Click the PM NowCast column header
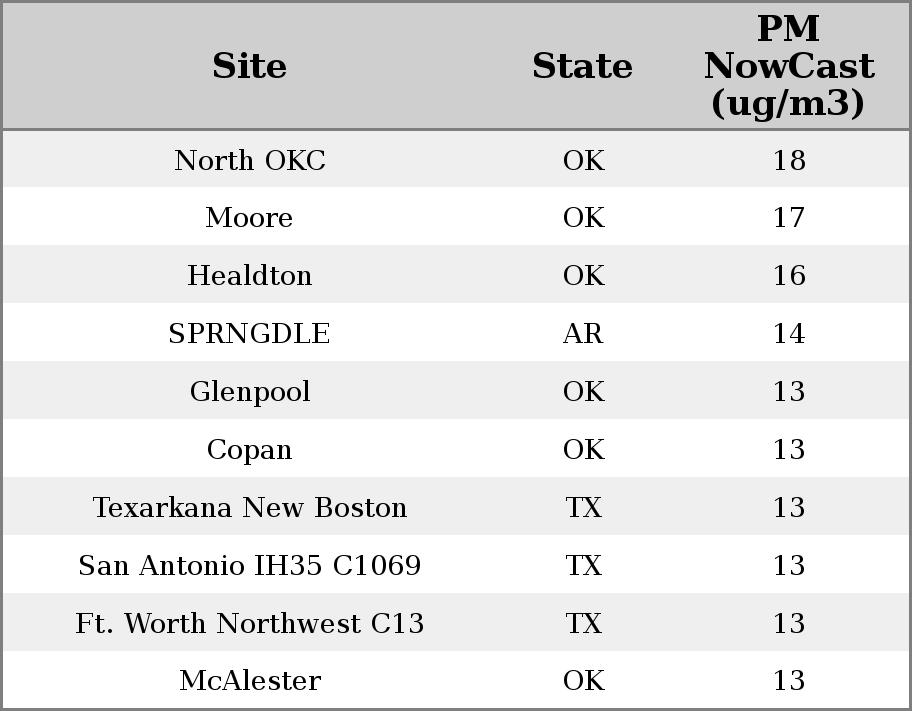The width and height of the screenshot is (912, 711). 788,66
